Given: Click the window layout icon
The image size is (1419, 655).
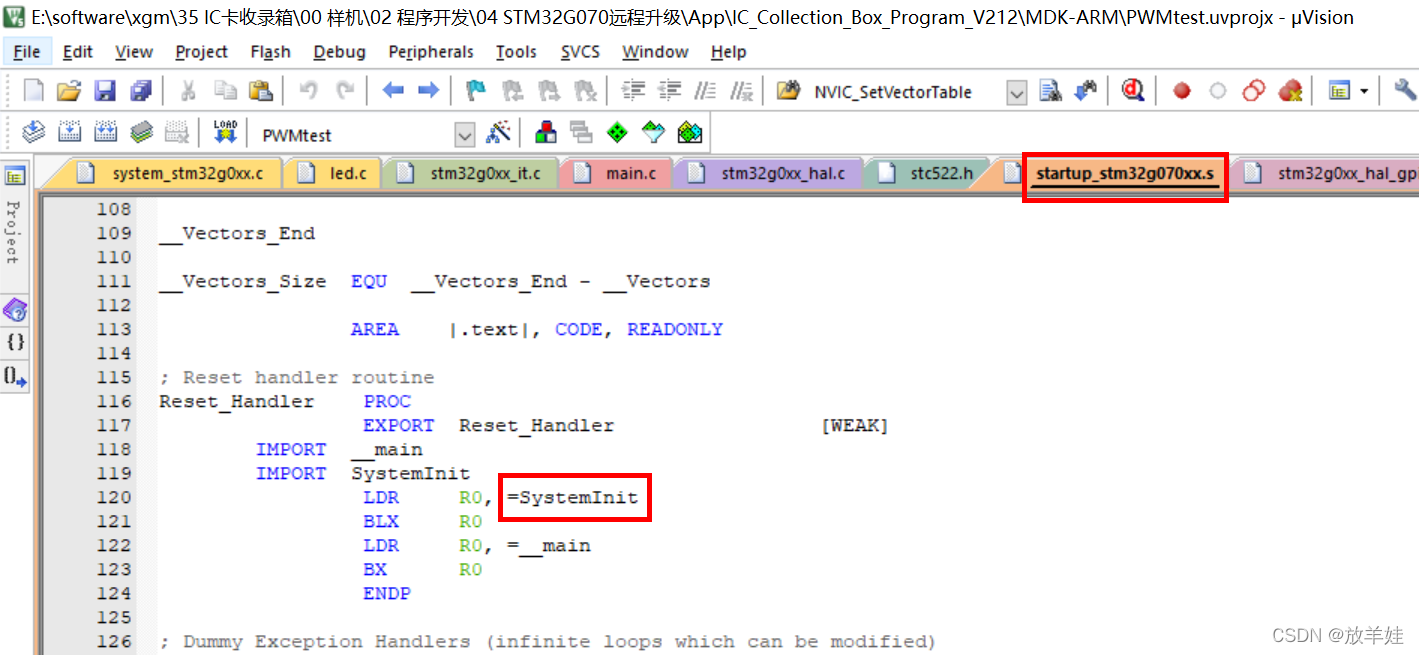Looking at the screenshot, I should click(x=1340, y=91).
